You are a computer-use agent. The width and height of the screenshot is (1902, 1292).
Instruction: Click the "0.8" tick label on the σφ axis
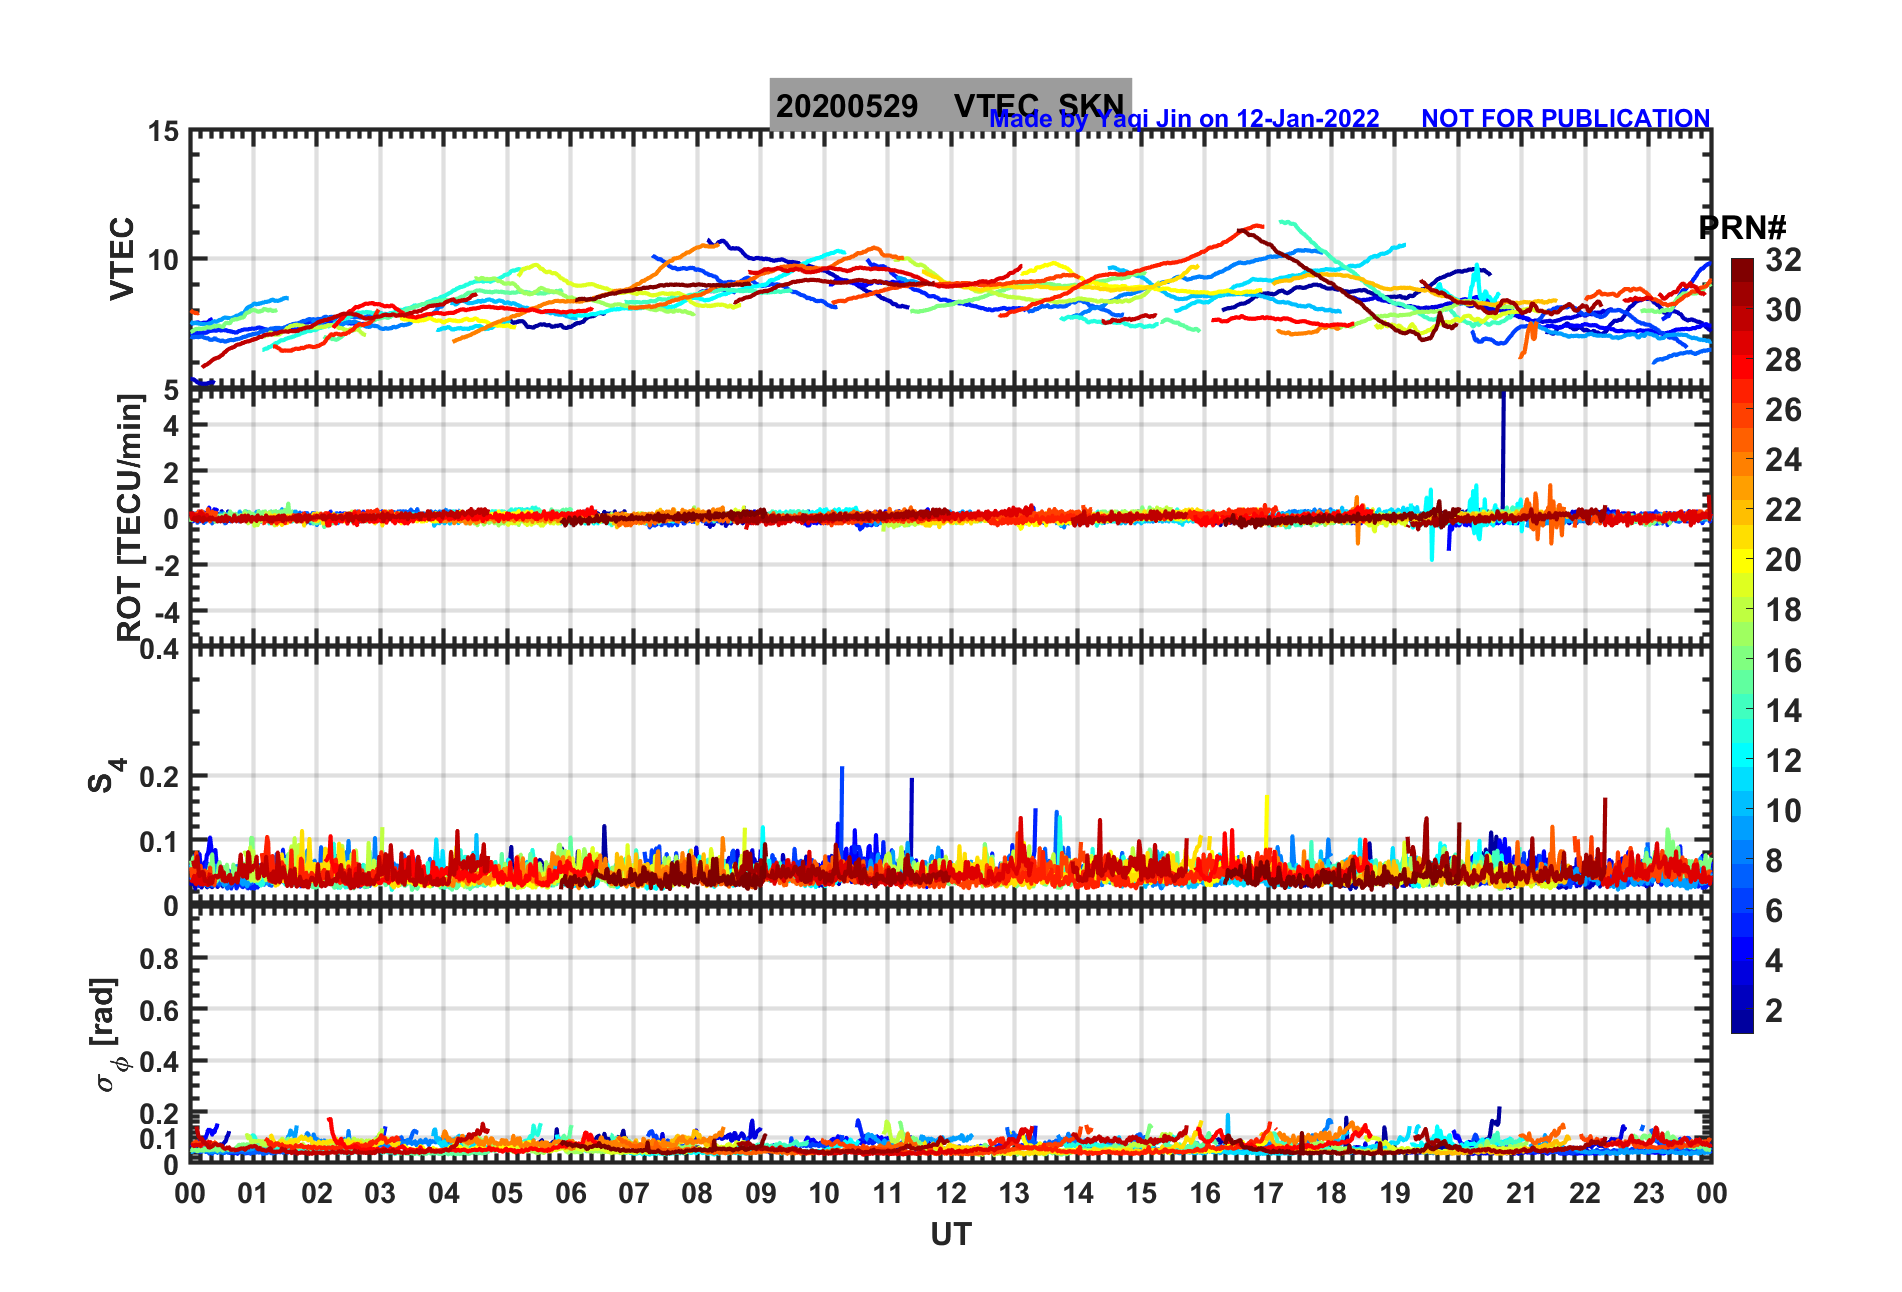point(160,959)
